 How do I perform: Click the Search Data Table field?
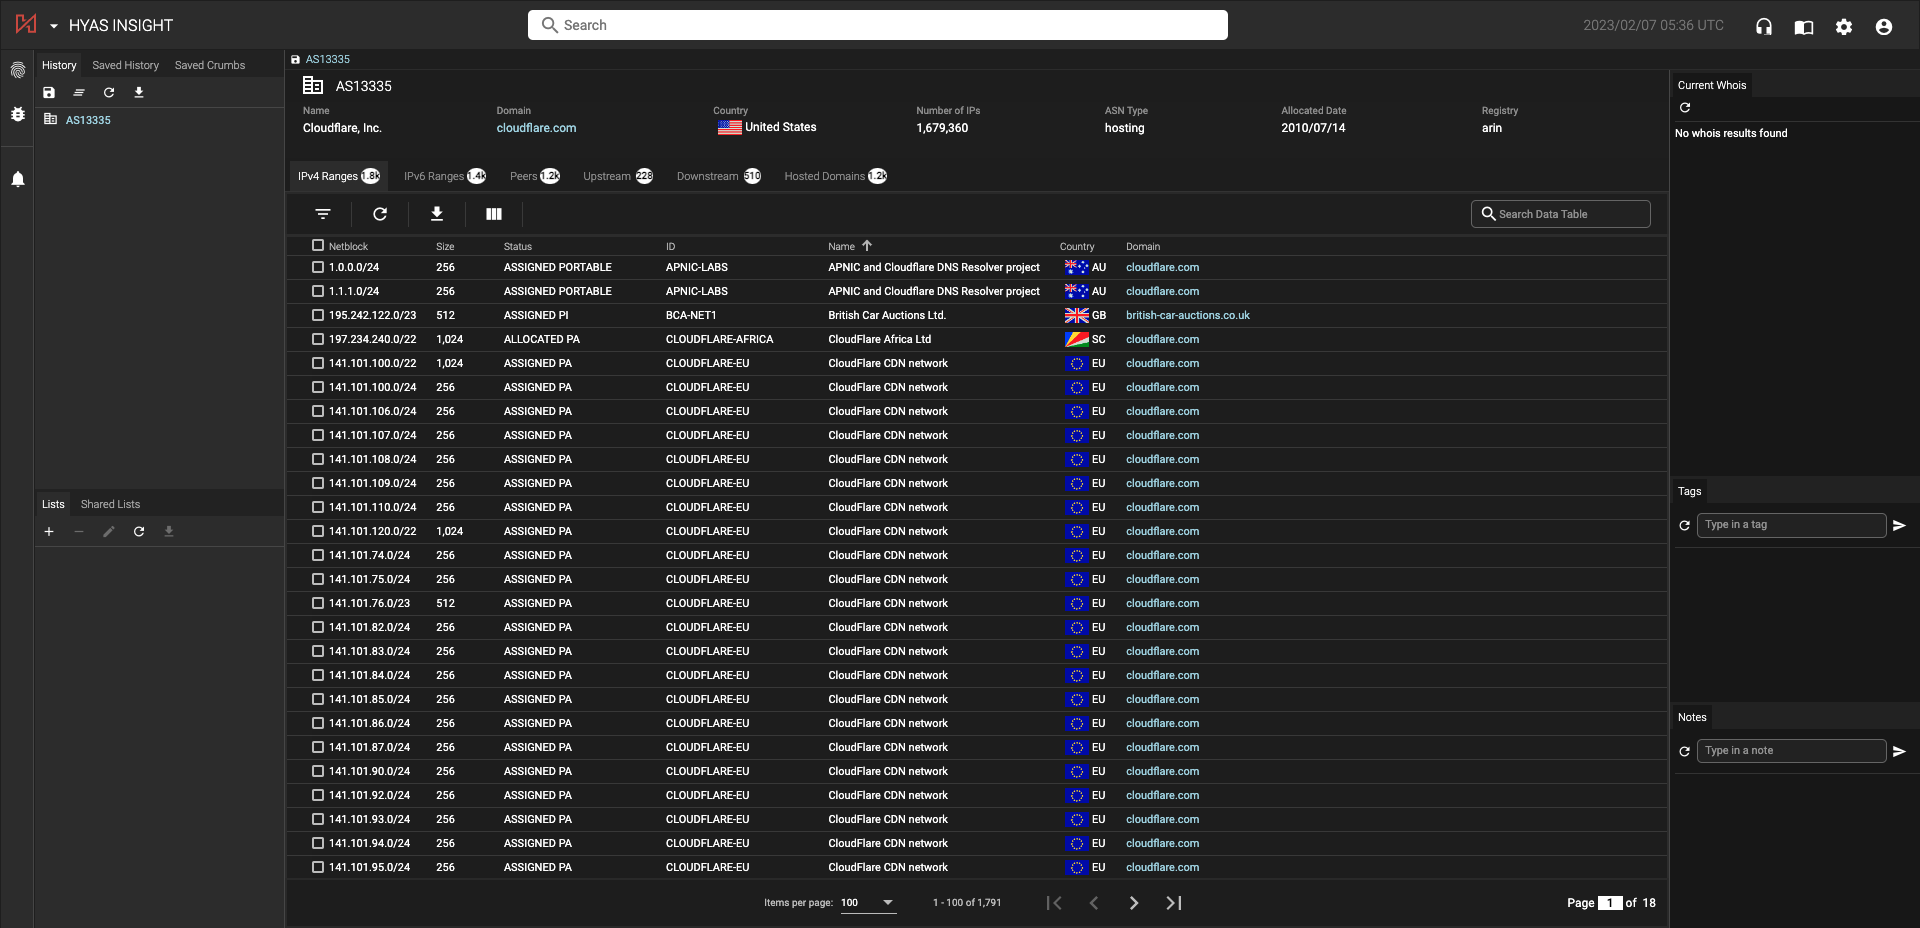tap(1560, 214)
